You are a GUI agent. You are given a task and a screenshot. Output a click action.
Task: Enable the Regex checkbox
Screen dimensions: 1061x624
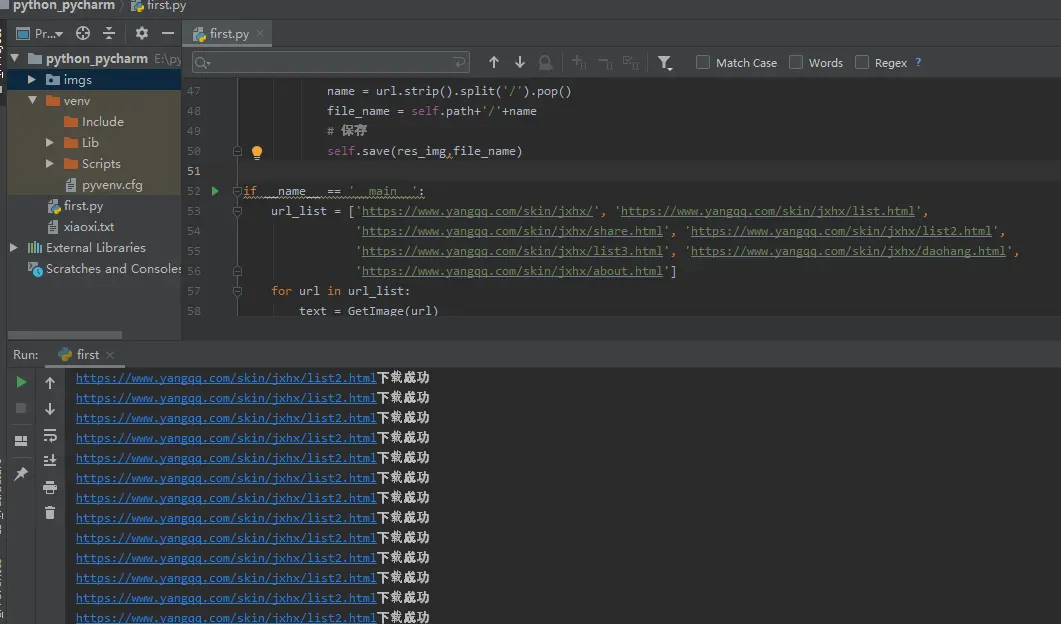pyautogui.click(x=862, y=62)
